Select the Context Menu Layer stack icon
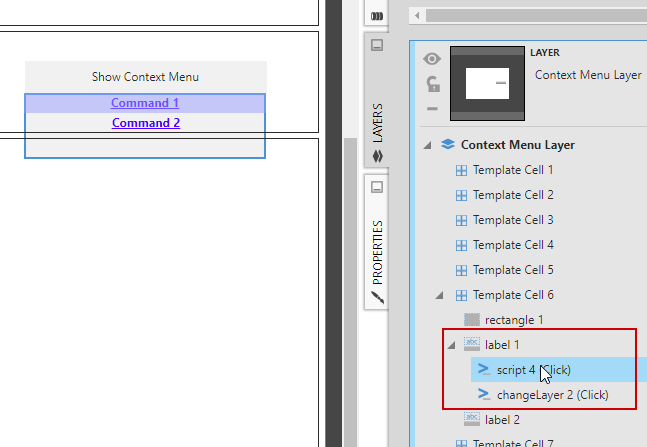647x447 pixels. pyautogui.click(x=448, y=144)
